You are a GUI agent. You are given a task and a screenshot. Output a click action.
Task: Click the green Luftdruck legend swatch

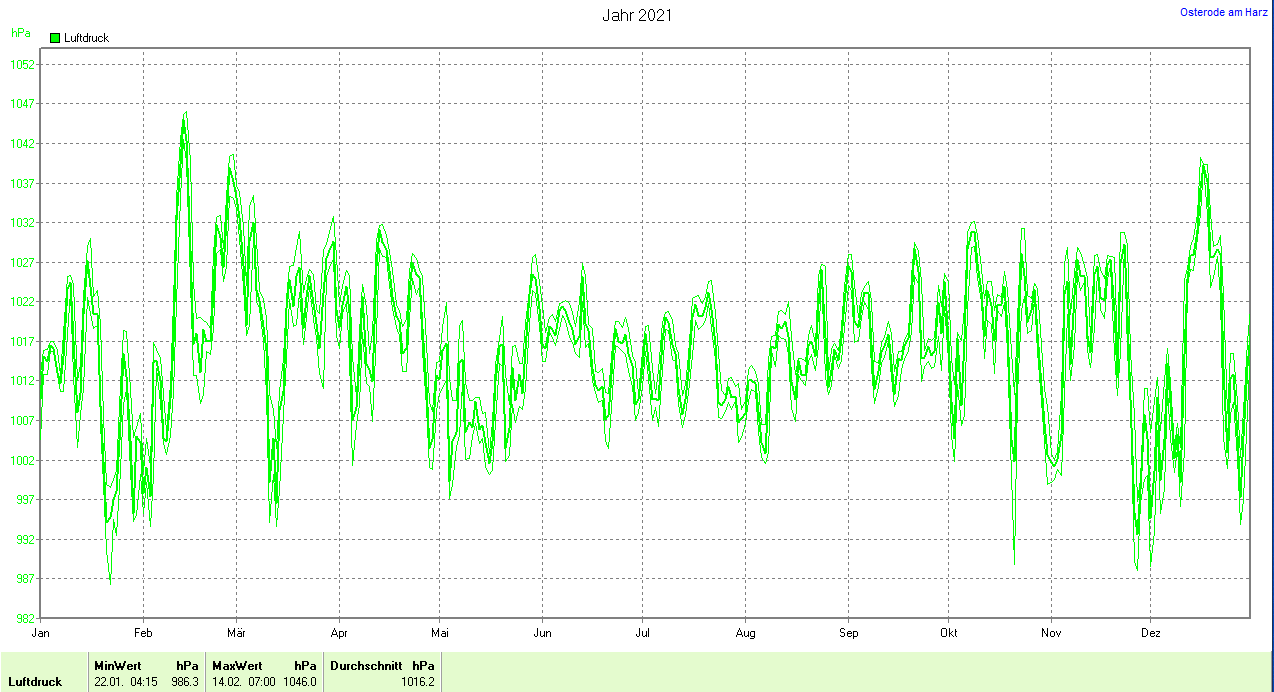coord(55,38)
